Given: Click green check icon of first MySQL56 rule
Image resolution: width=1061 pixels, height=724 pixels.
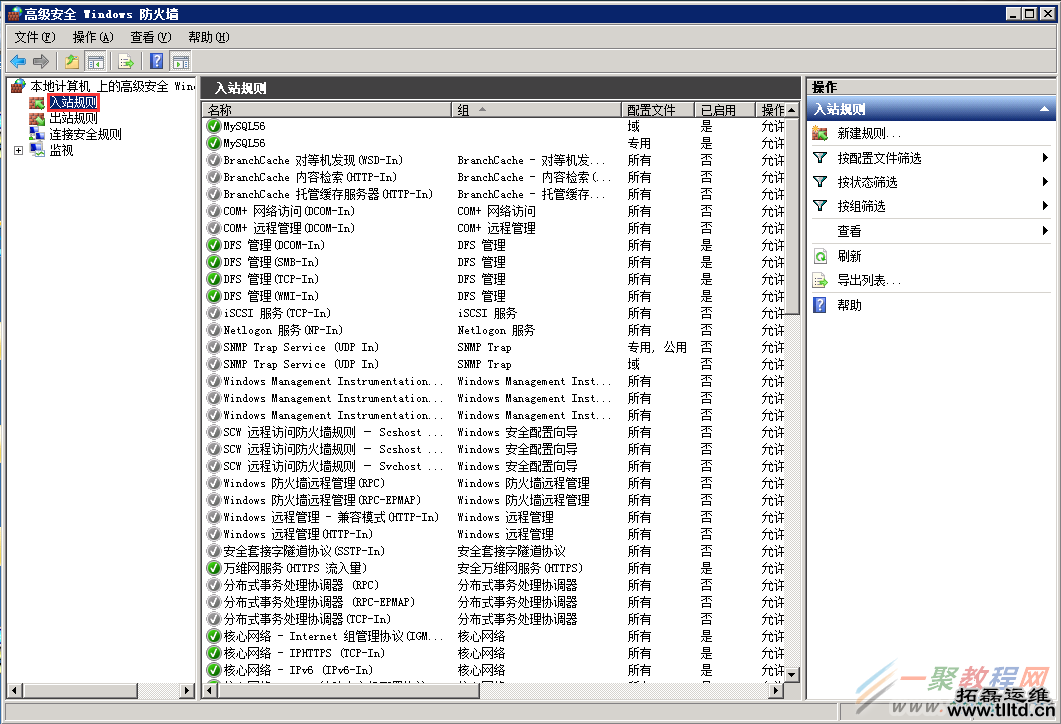Looking at the screenshot, I should click(213, 126).
